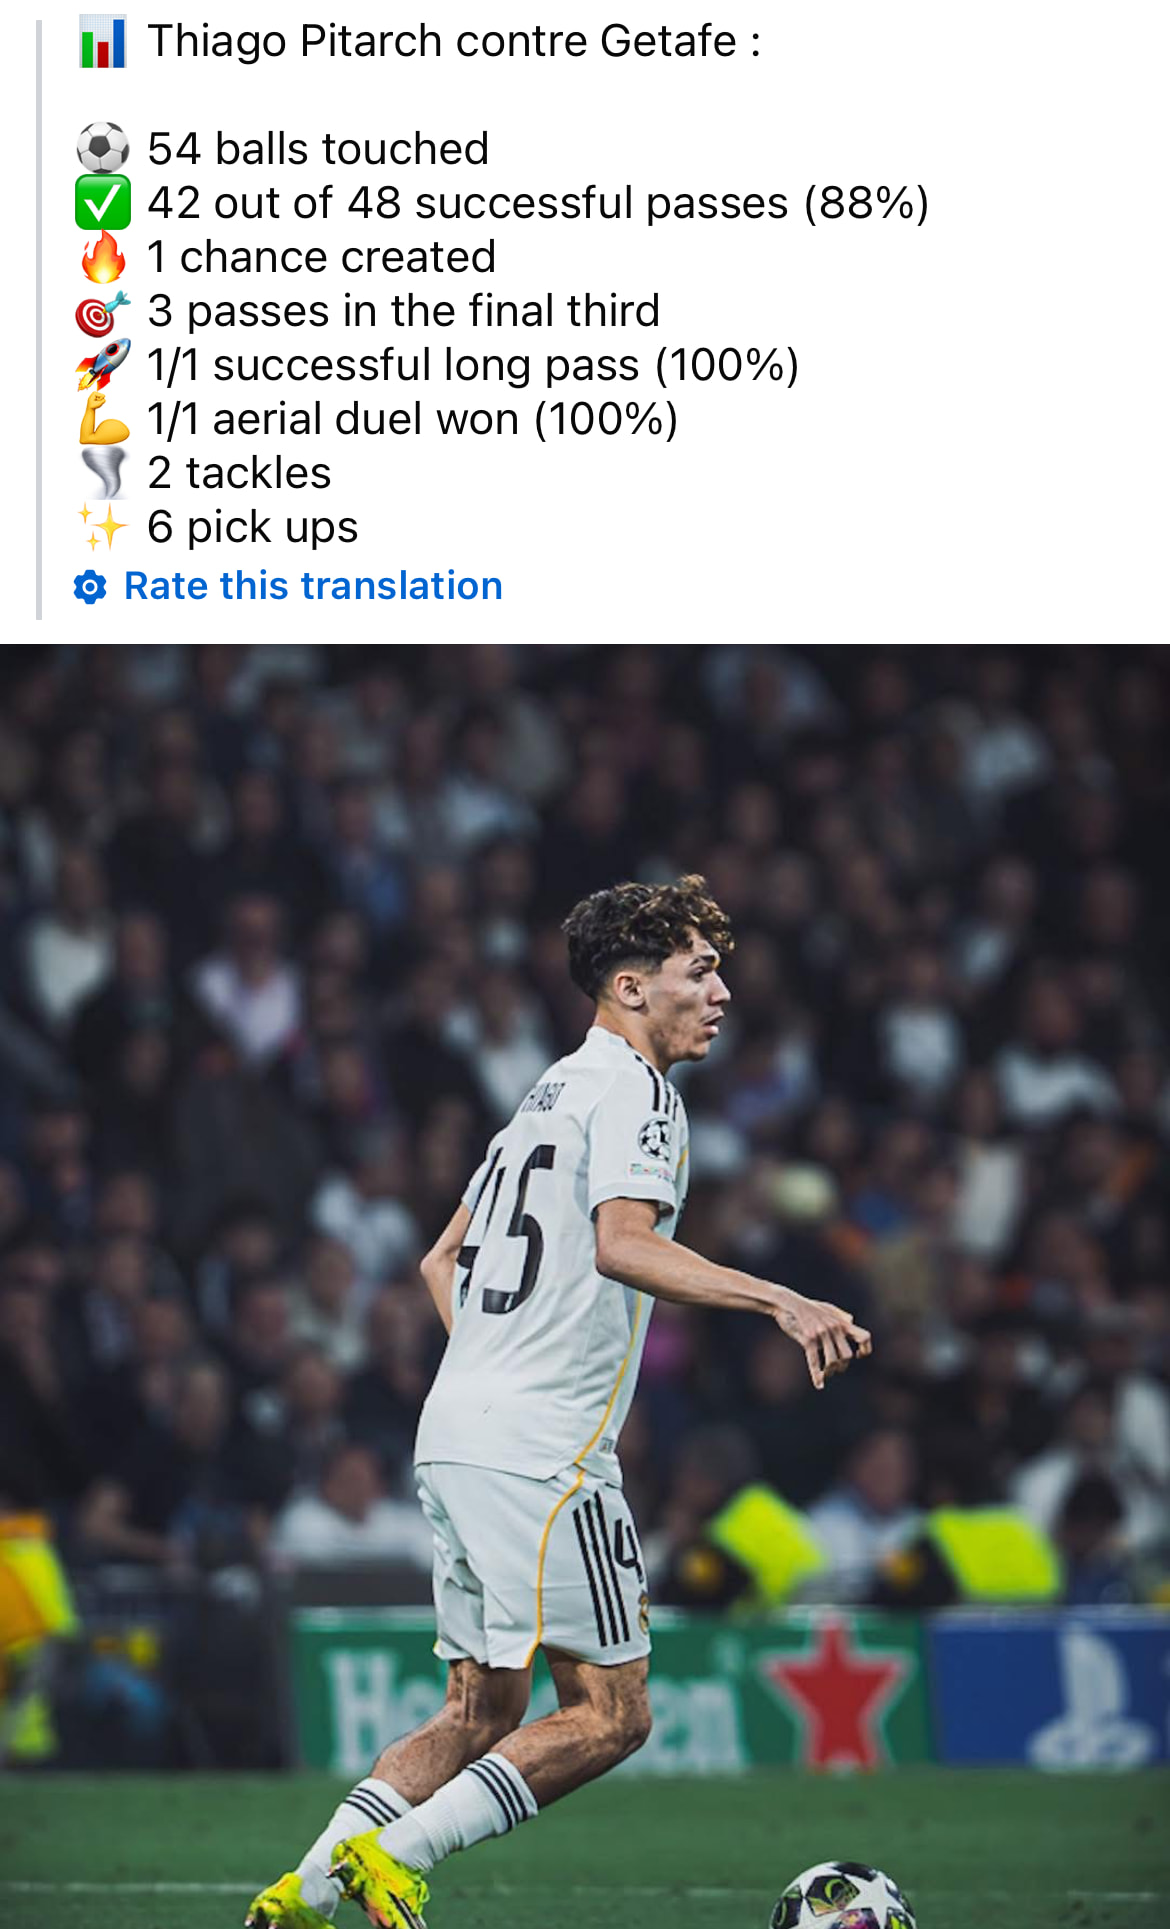Click the sparkles emoji beside pick ups
1170x1929 pixels.
pyautogui.click(x=103, y=527)
